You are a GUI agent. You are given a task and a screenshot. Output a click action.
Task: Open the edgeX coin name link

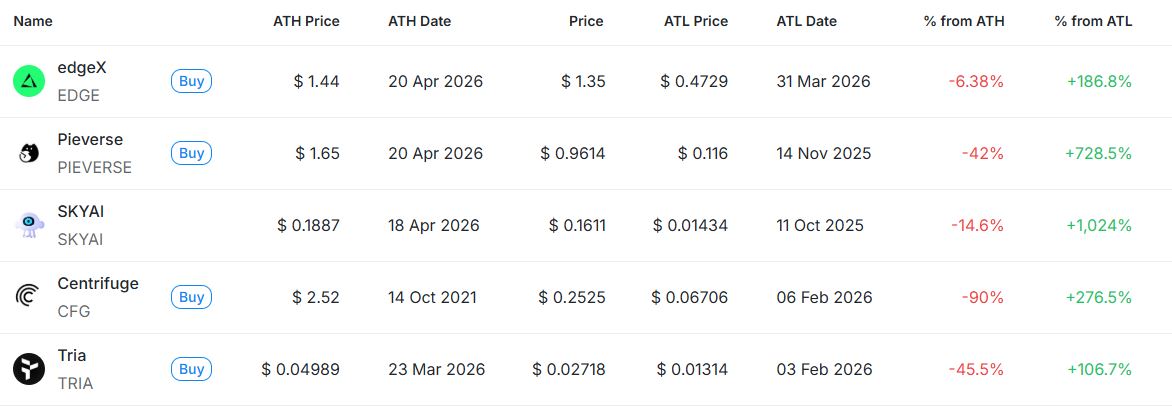point(82,68)
